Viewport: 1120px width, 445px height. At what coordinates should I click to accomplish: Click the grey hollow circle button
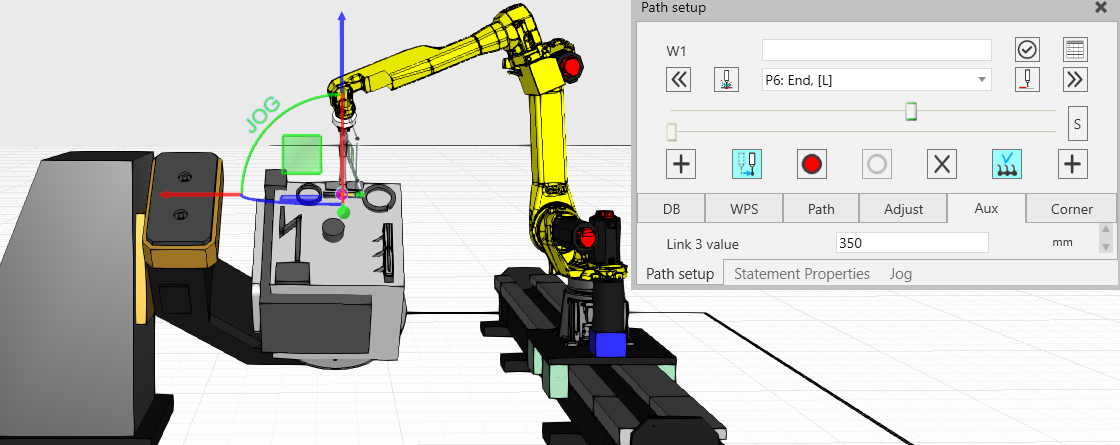tap(877, 164)
